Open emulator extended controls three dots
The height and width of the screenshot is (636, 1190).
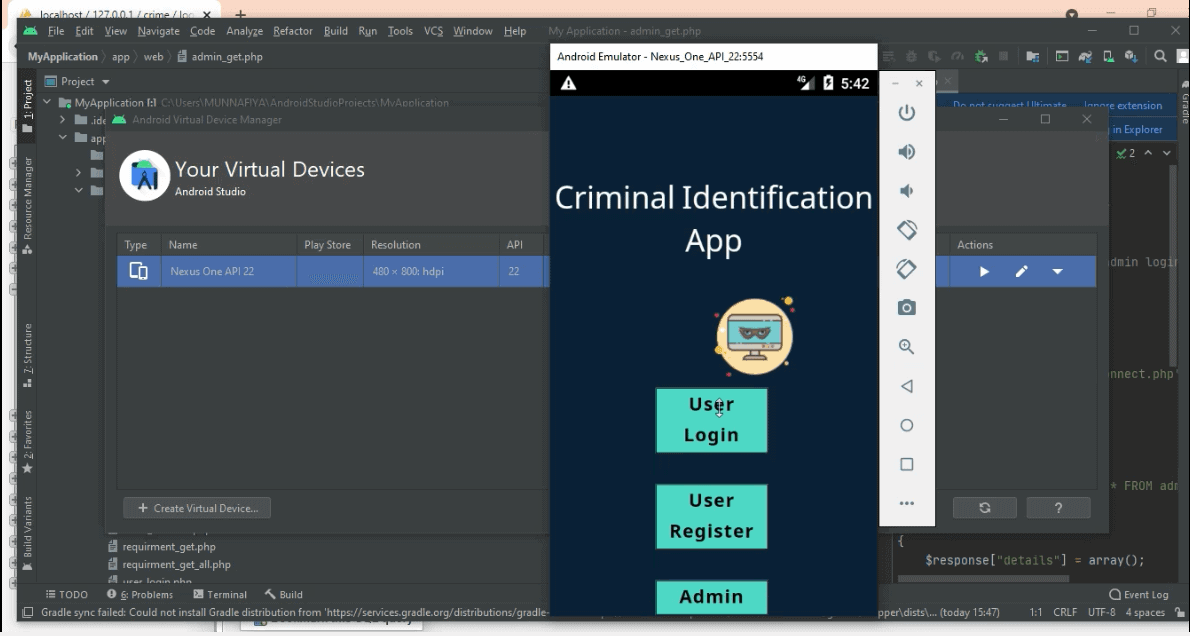pos(906,503)
